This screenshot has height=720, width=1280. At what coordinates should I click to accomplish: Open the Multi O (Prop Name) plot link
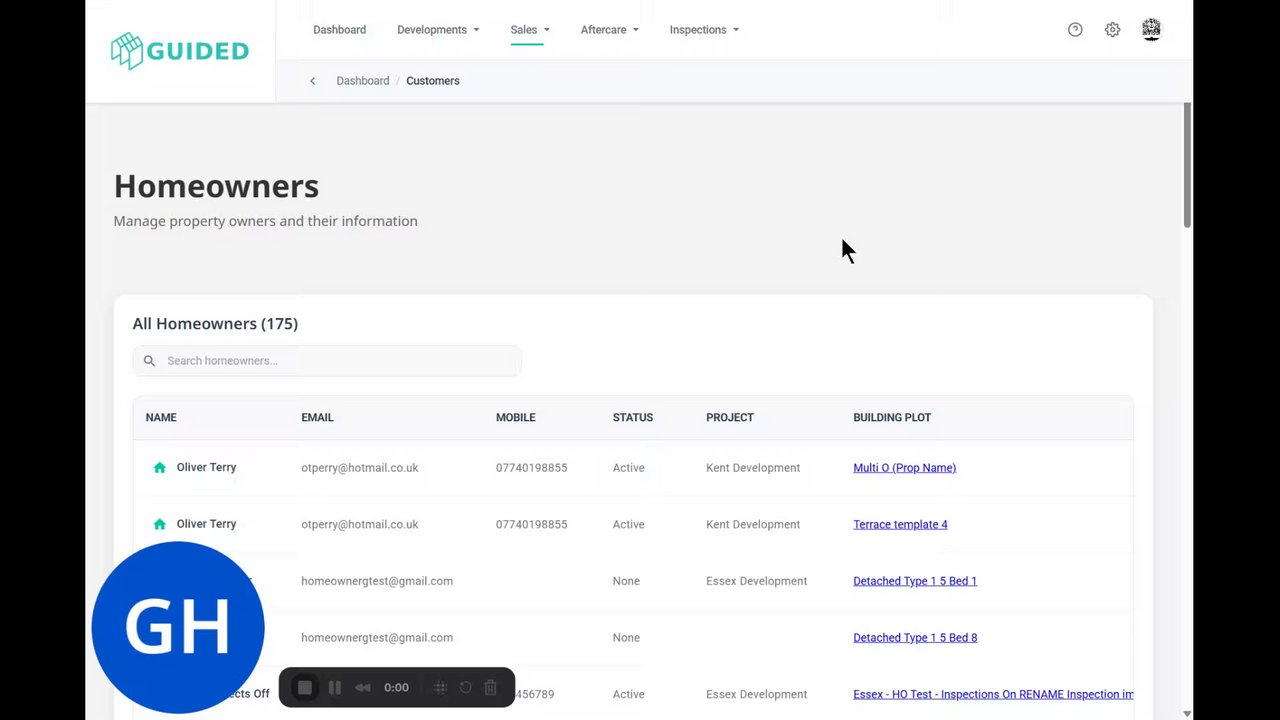pyautogui.click(x=904, y=468)
